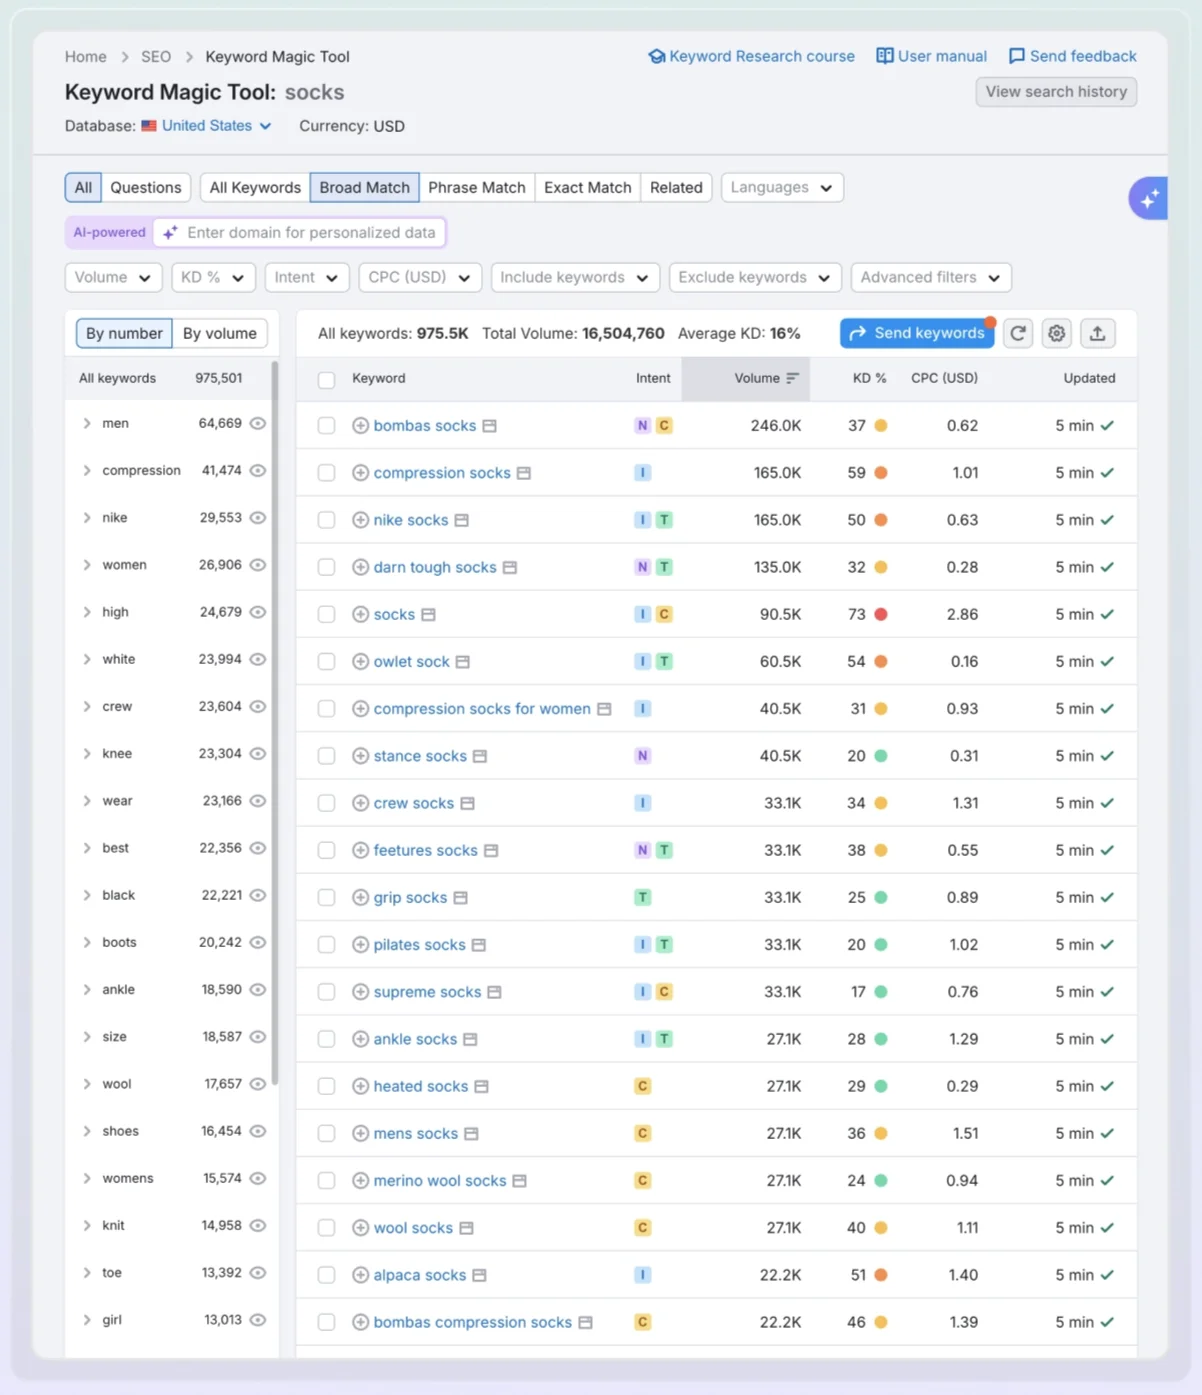Add alpaca socks via plus icon
This screenshot has width=1202, height=1395.
tap(361, 1275)
